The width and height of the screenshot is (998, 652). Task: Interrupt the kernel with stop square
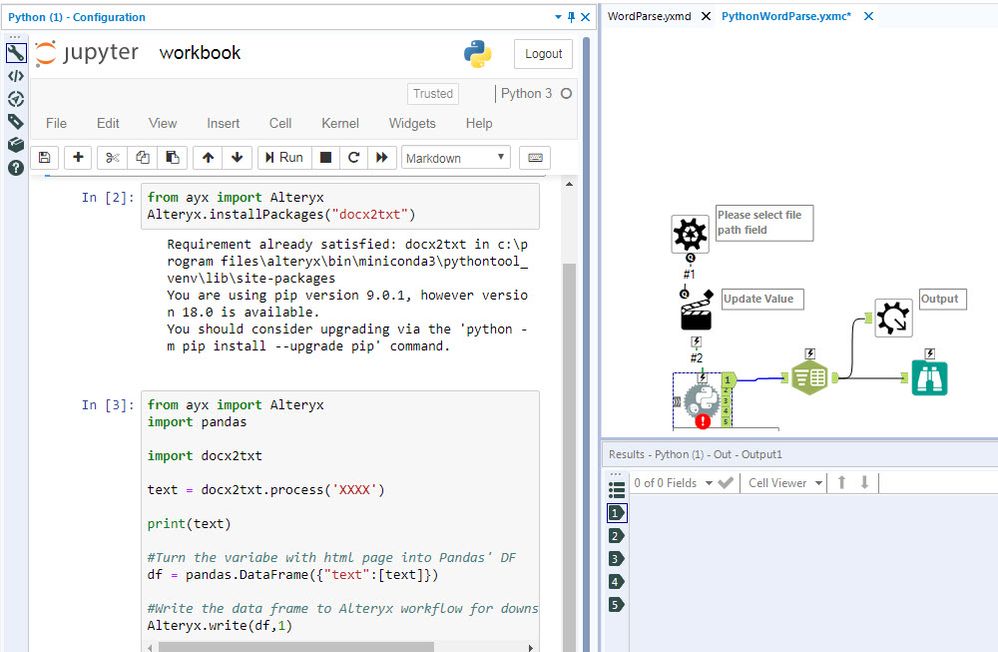(326, 157)
